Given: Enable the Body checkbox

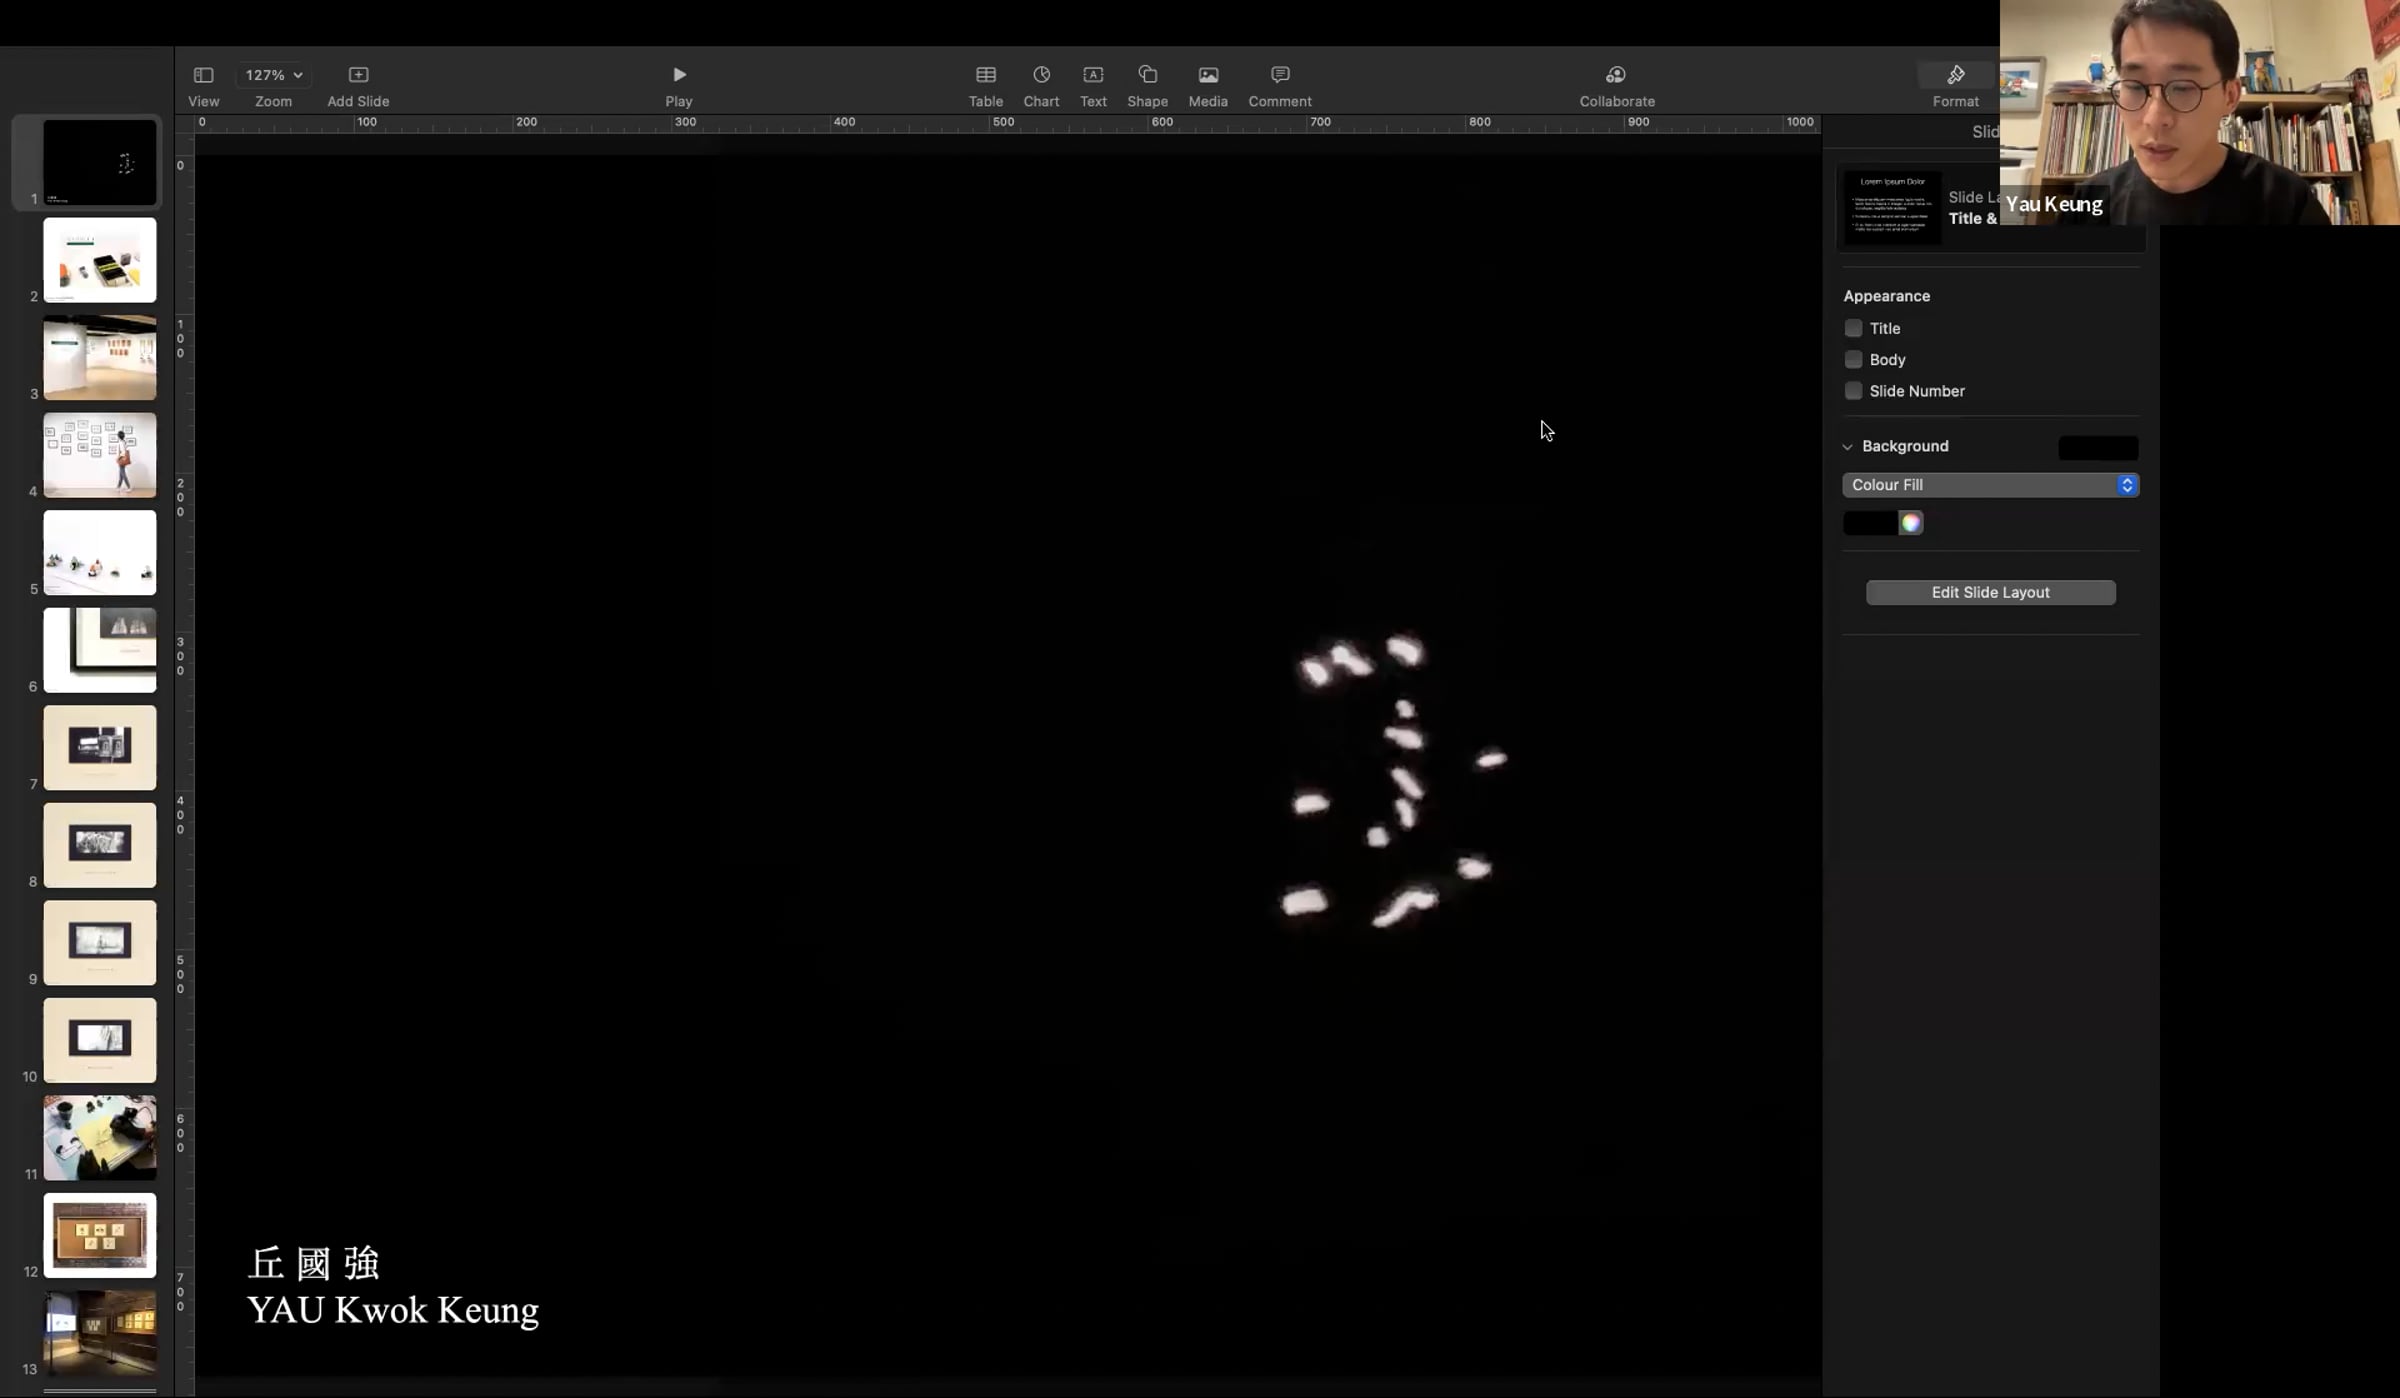Looking at the screenshot, I should (x=1853, y=359).
